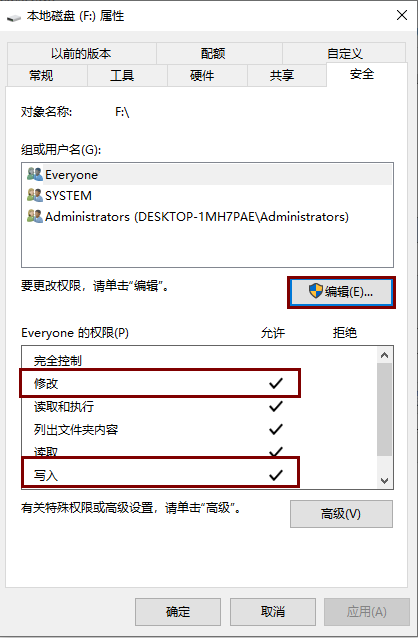Select the Administrators entry in user list

tap(207, 216)
